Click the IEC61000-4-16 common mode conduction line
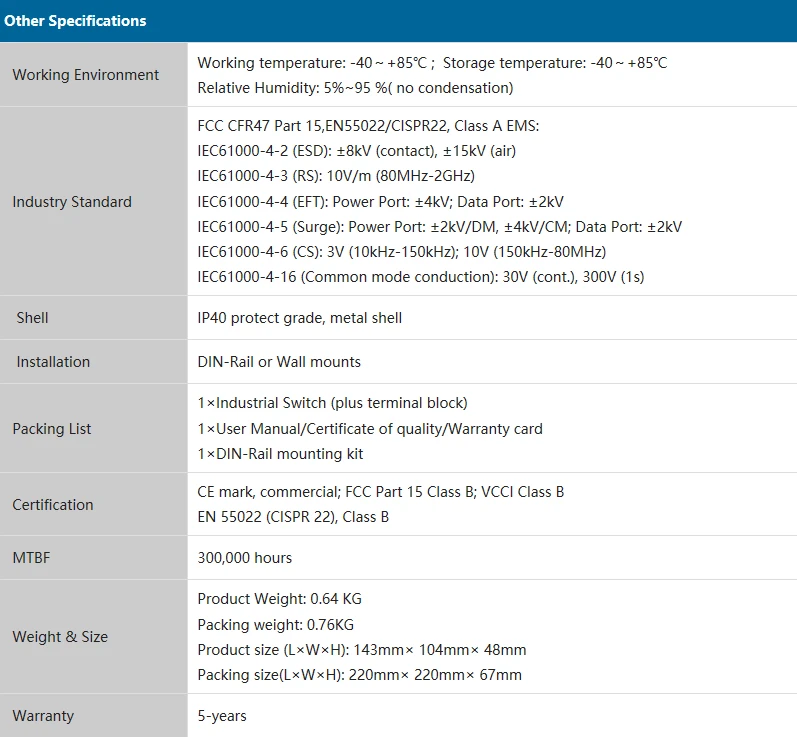 click(420, 277)
